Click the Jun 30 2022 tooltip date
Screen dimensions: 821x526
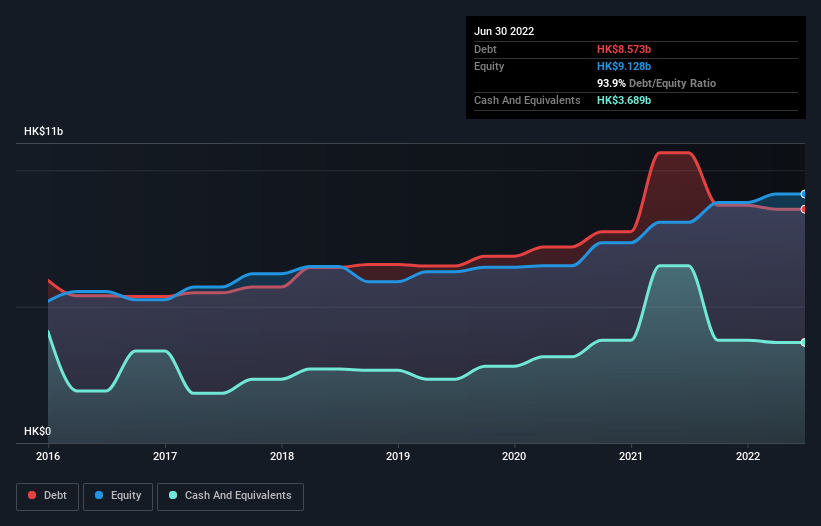point(504,31)
